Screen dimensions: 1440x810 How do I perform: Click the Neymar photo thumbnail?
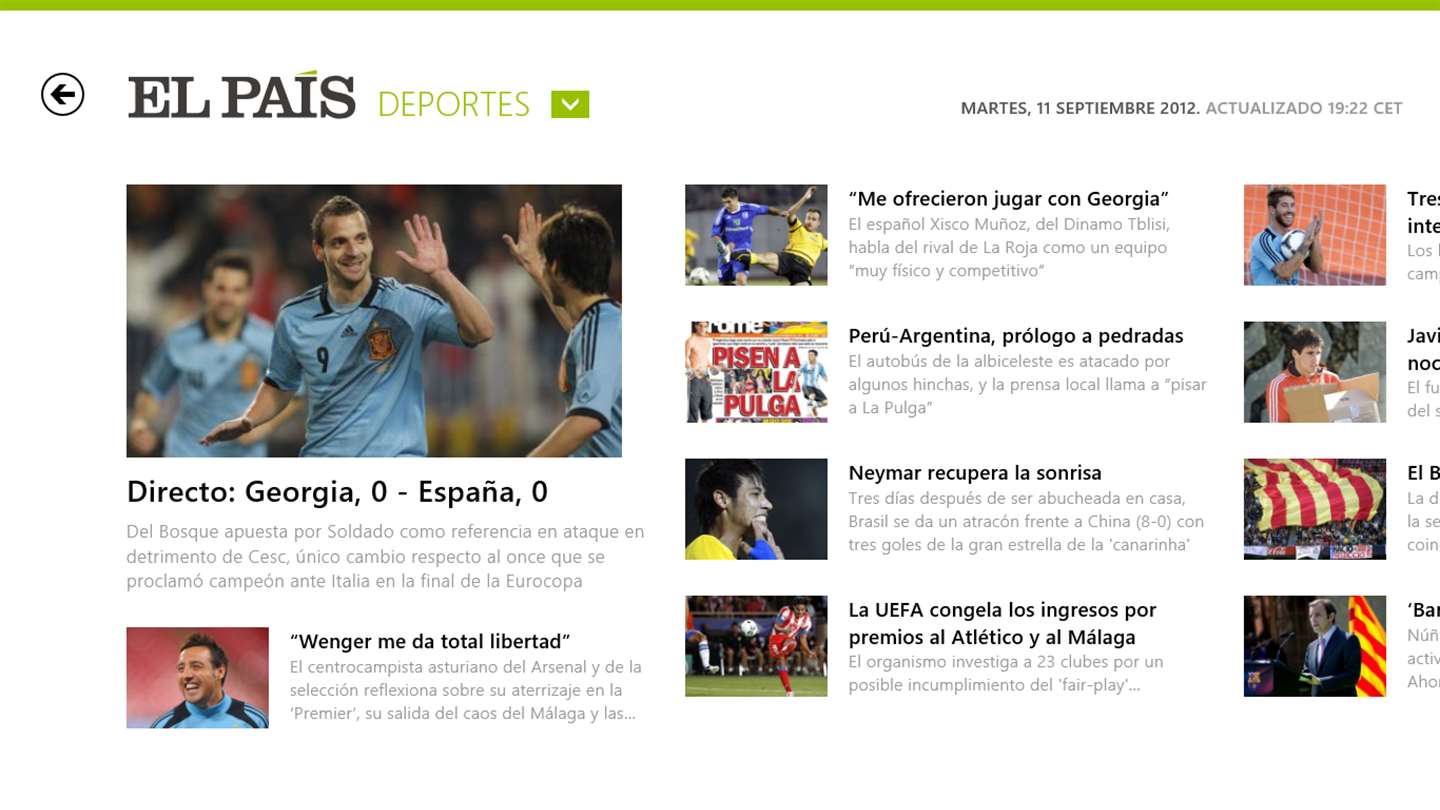756,509
